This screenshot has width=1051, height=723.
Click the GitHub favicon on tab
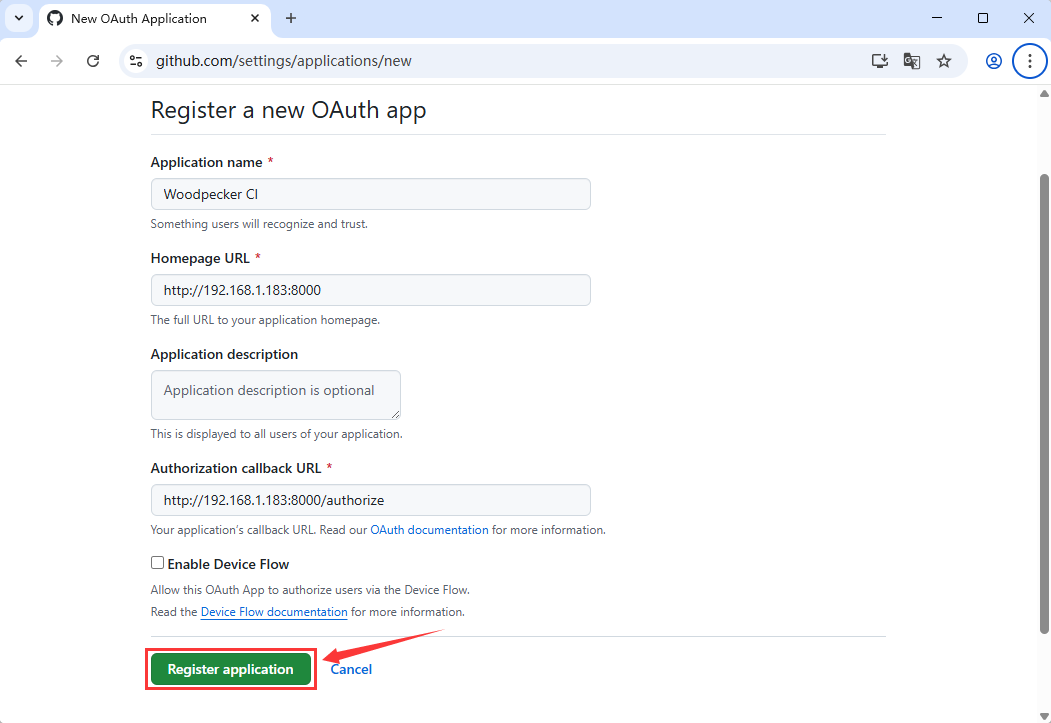55,18
